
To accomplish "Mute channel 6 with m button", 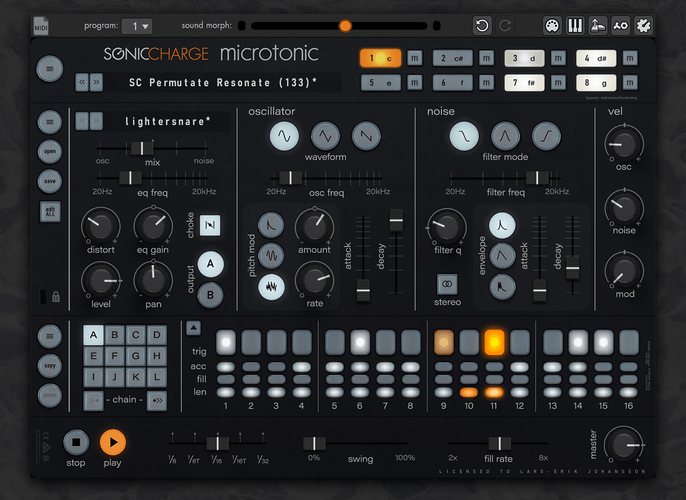I will point(486,82).
